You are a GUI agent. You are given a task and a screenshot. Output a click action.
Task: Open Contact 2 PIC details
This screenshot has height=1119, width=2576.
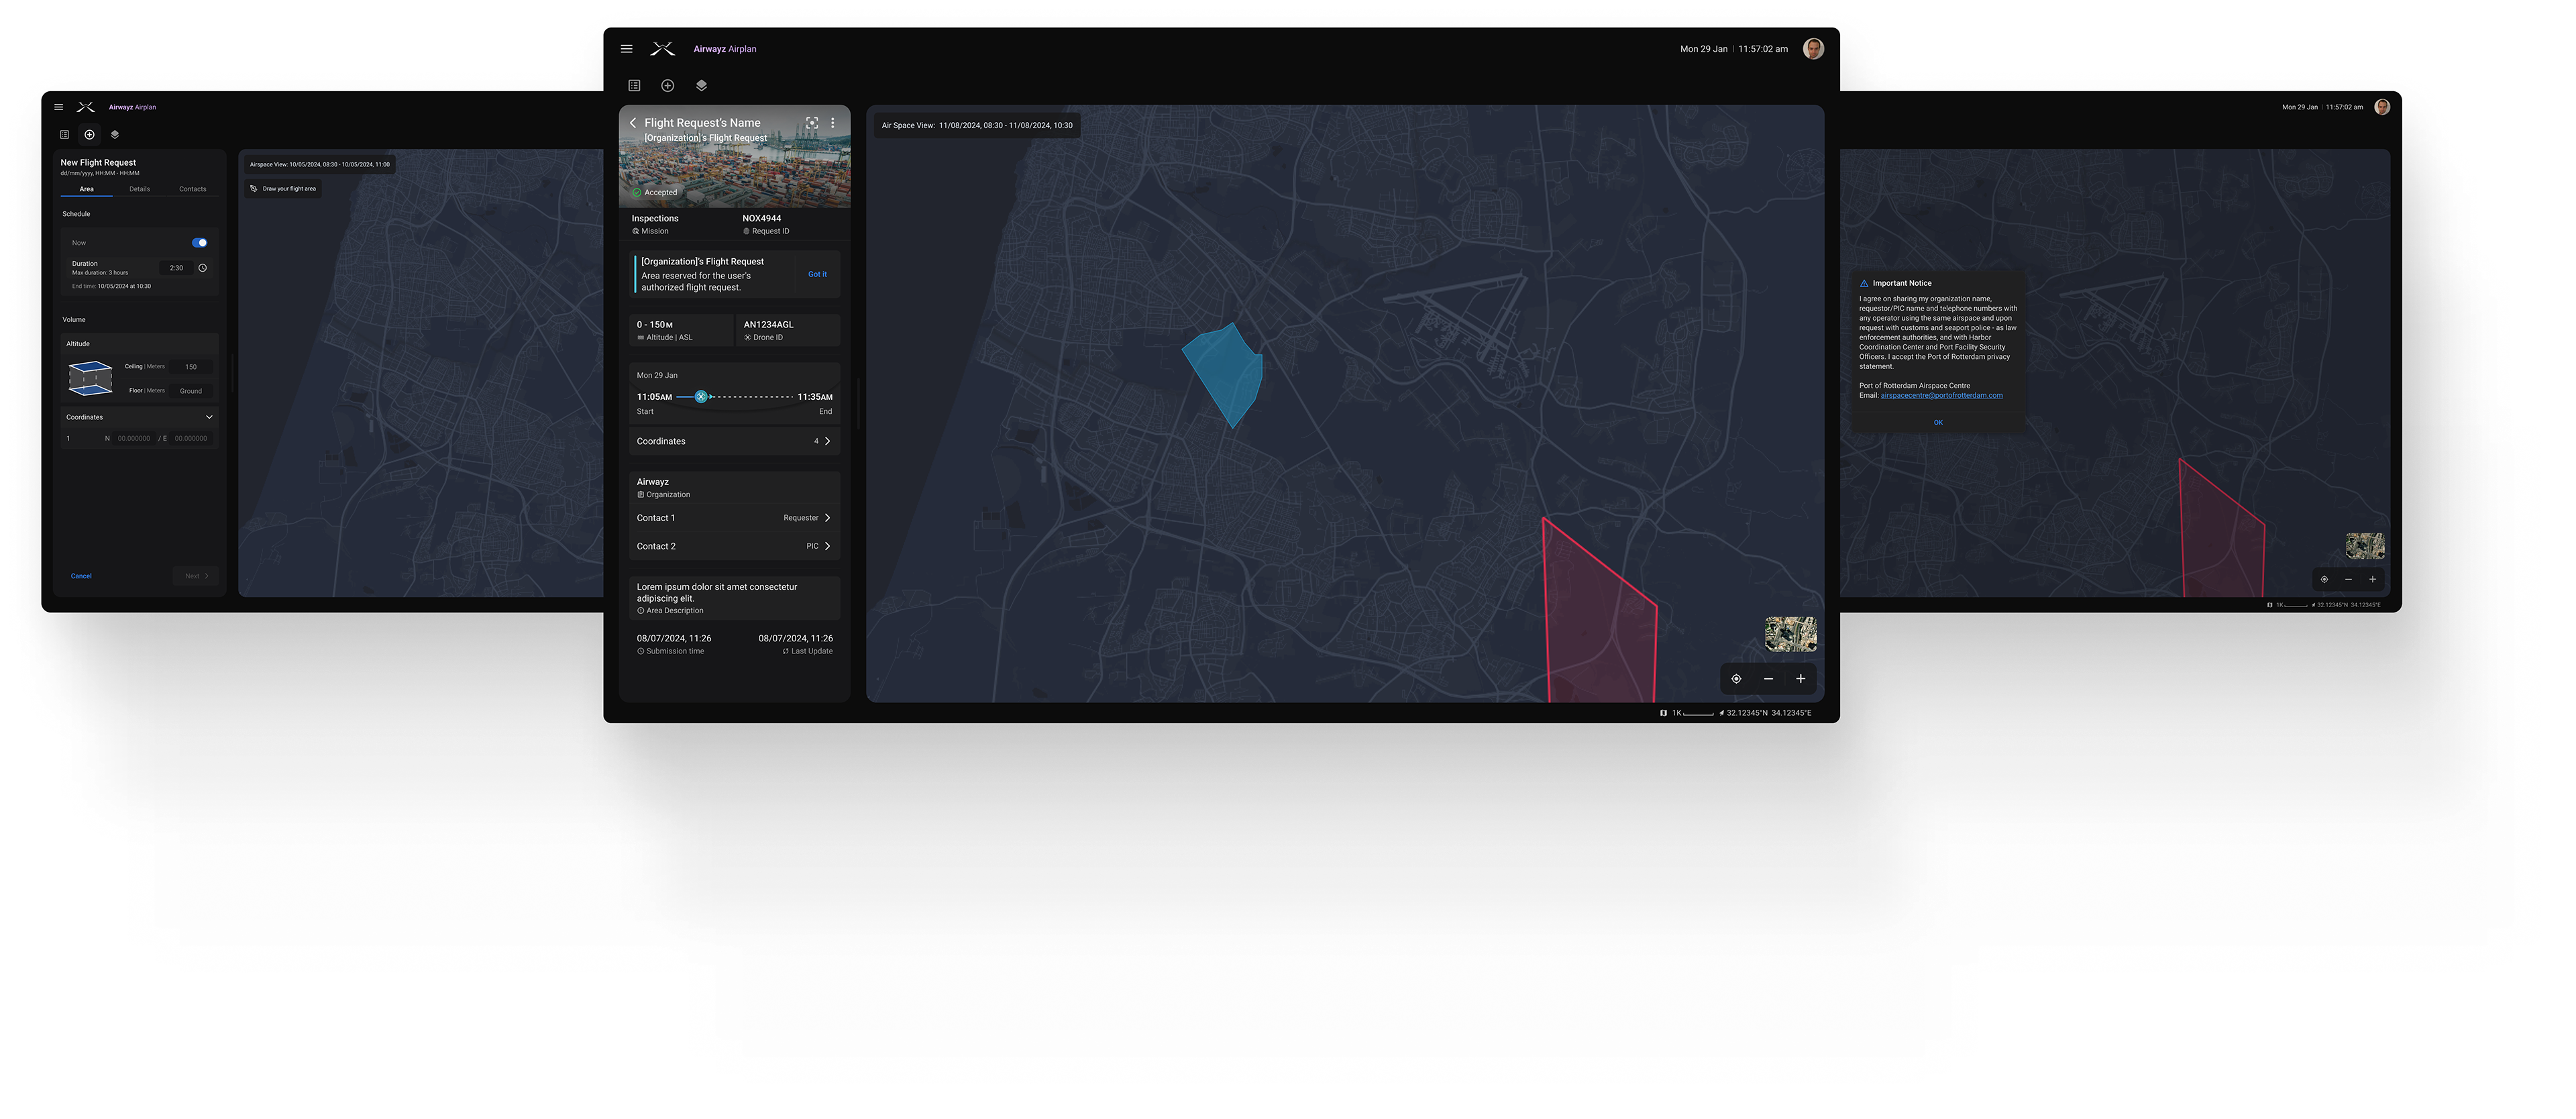[x=826, y=546]
